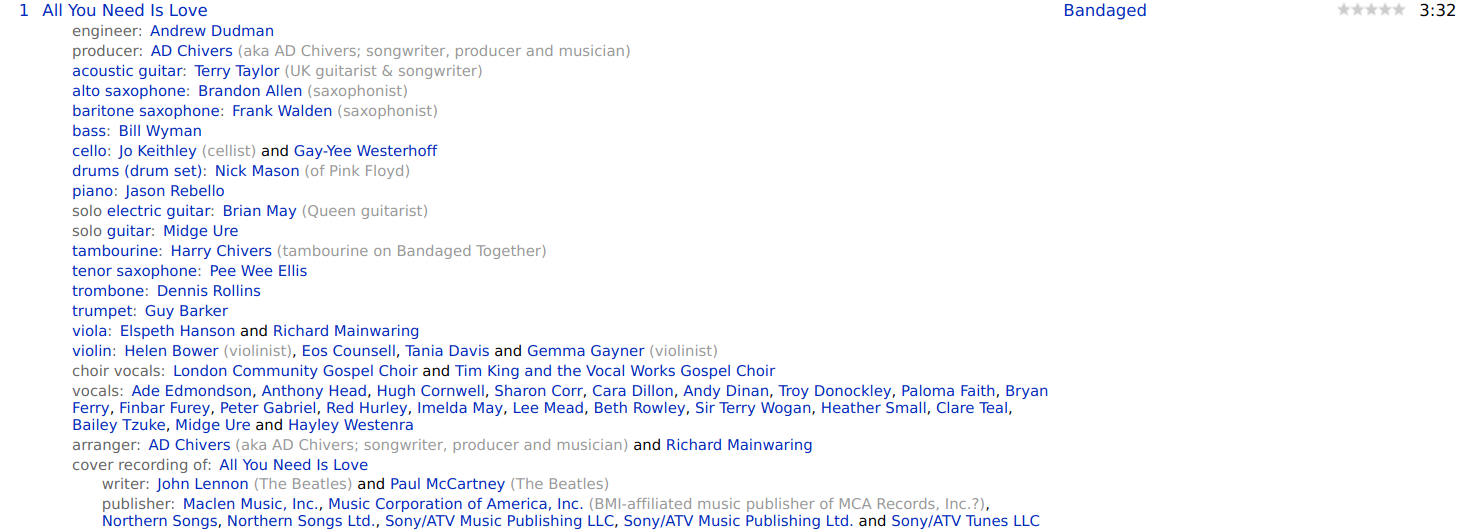Screen dimensions: 1475x532
Task: Open the John Lennon writer link
Action: [203, 484]
